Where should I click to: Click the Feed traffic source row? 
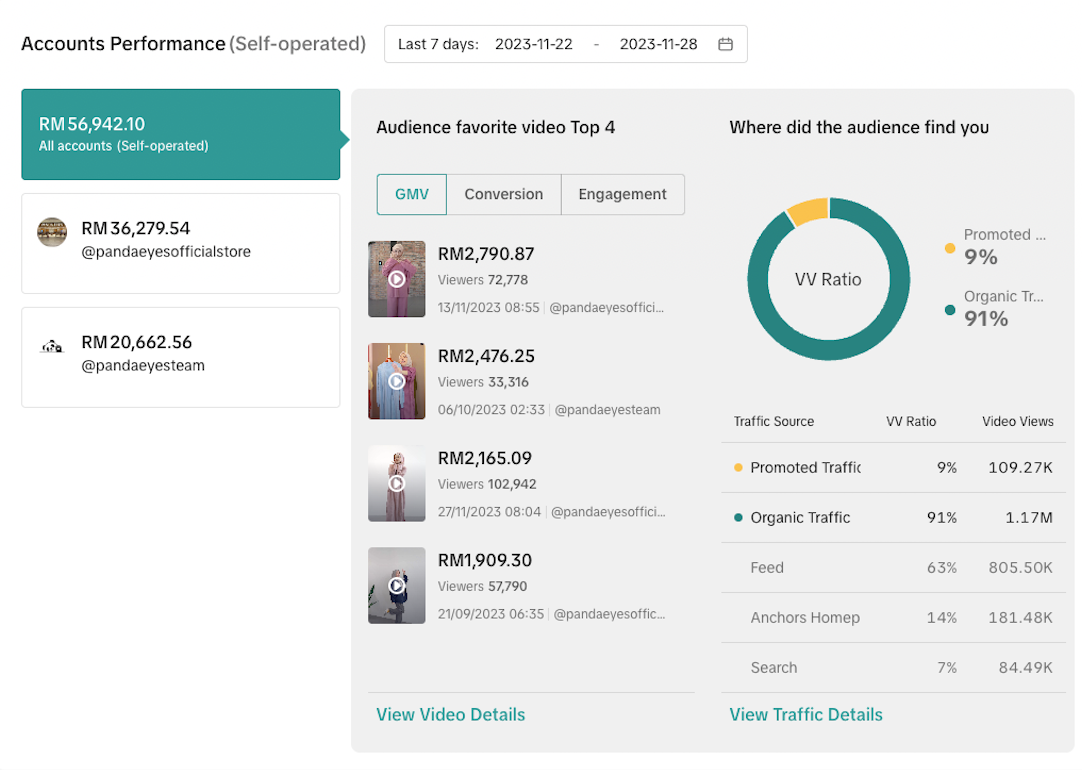click(893, 567)
